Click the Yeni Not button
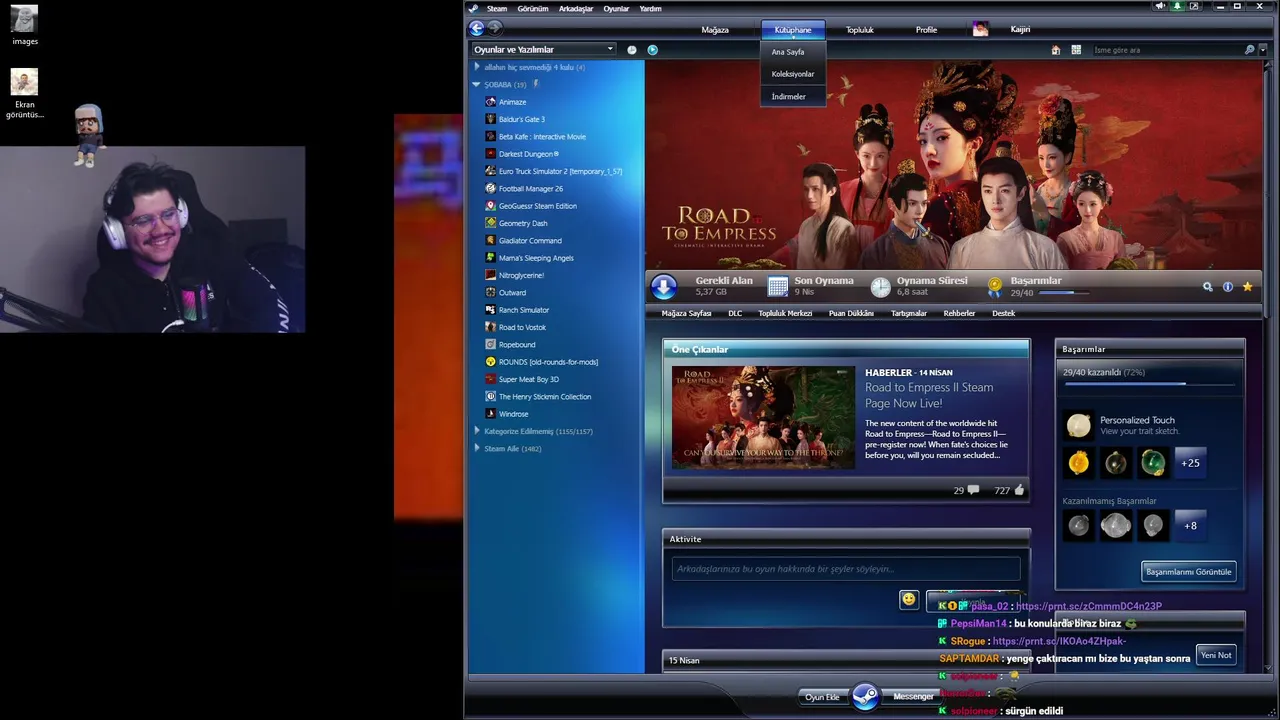 click(1216, 655)
